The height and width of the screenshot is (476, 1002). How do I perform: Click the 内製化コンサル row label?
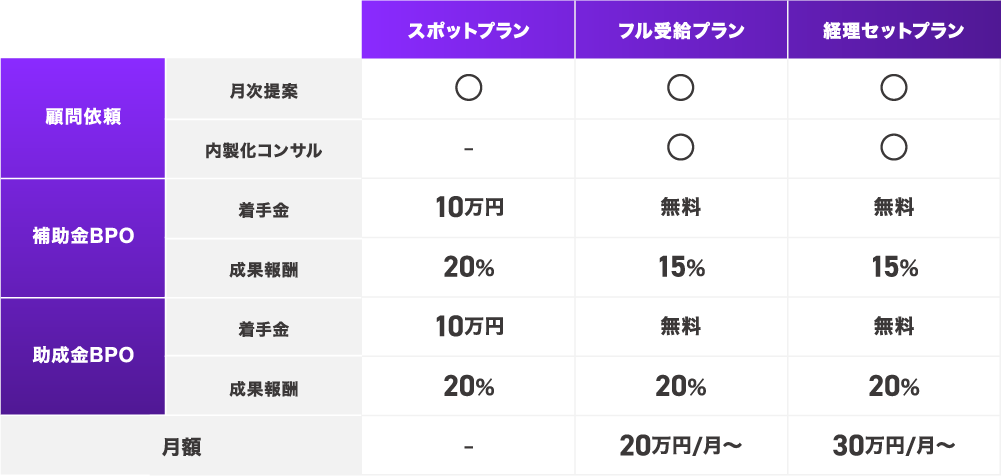[x=263, y=151]
